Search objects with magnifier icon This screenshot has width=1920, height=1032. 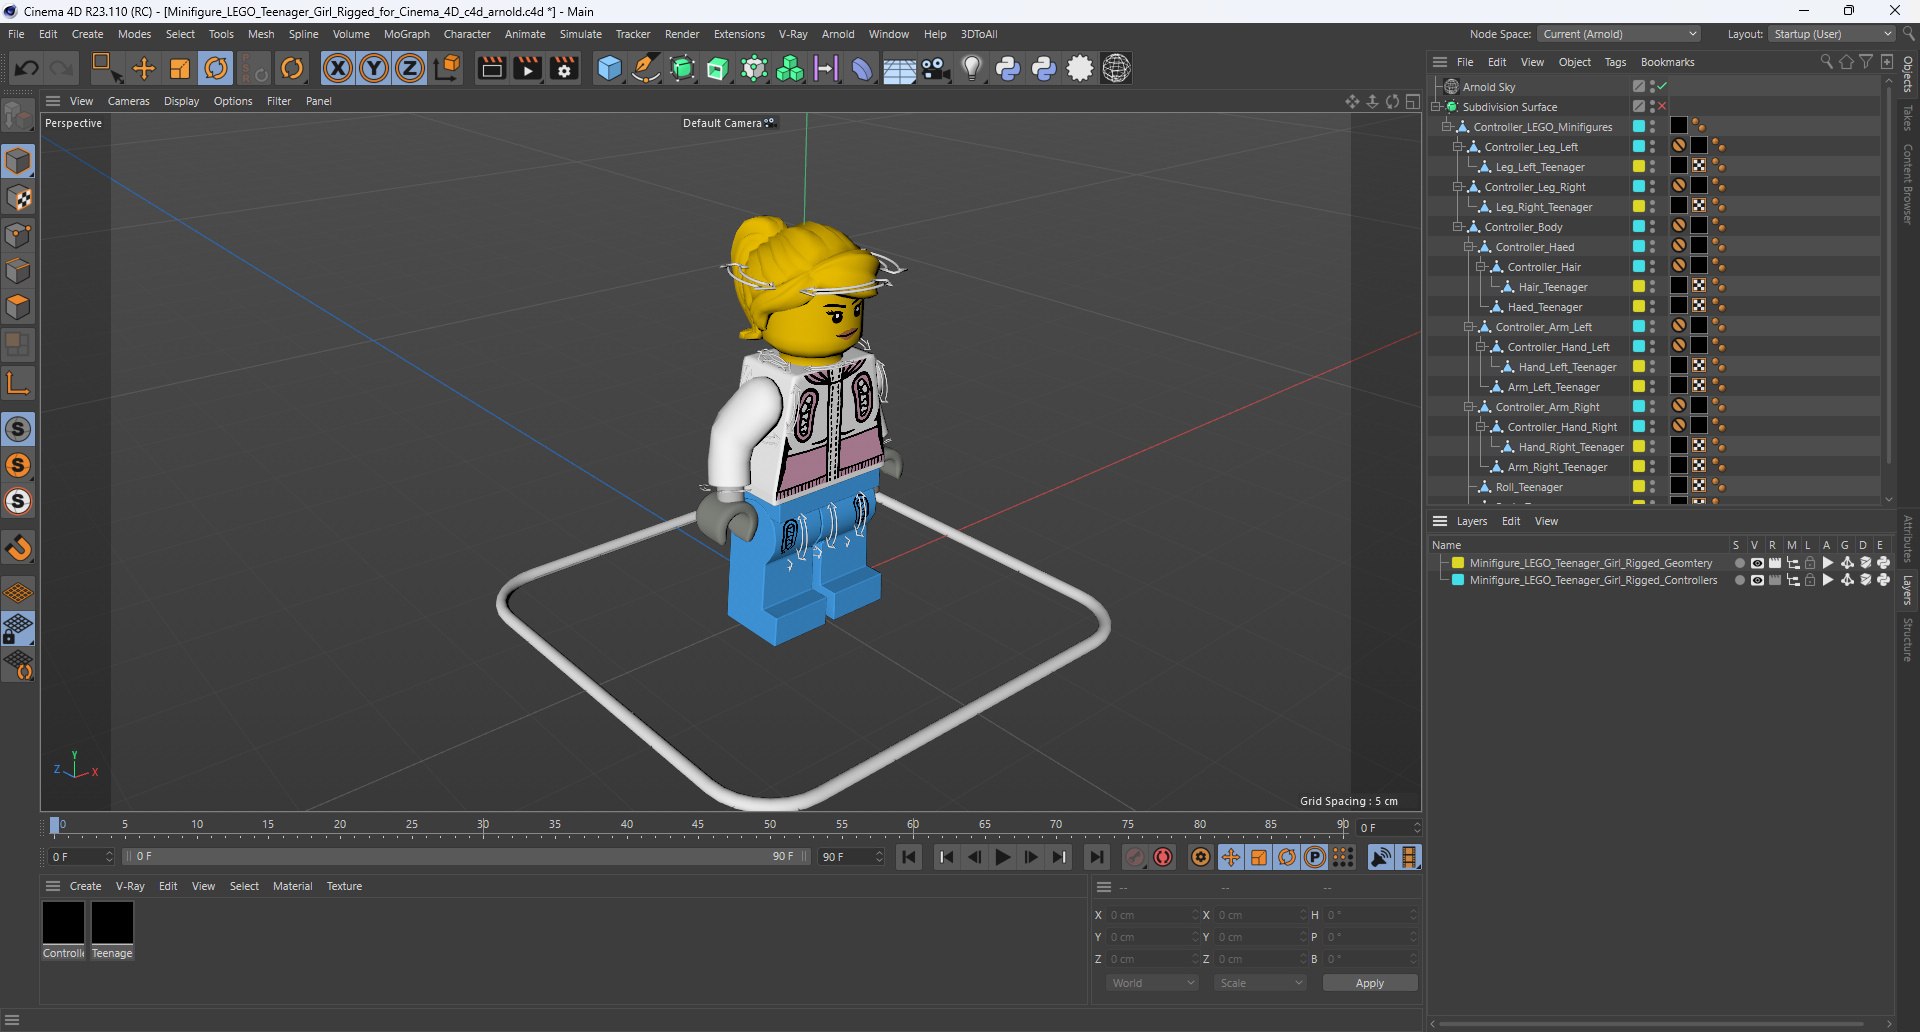(x=1826, y=62)
